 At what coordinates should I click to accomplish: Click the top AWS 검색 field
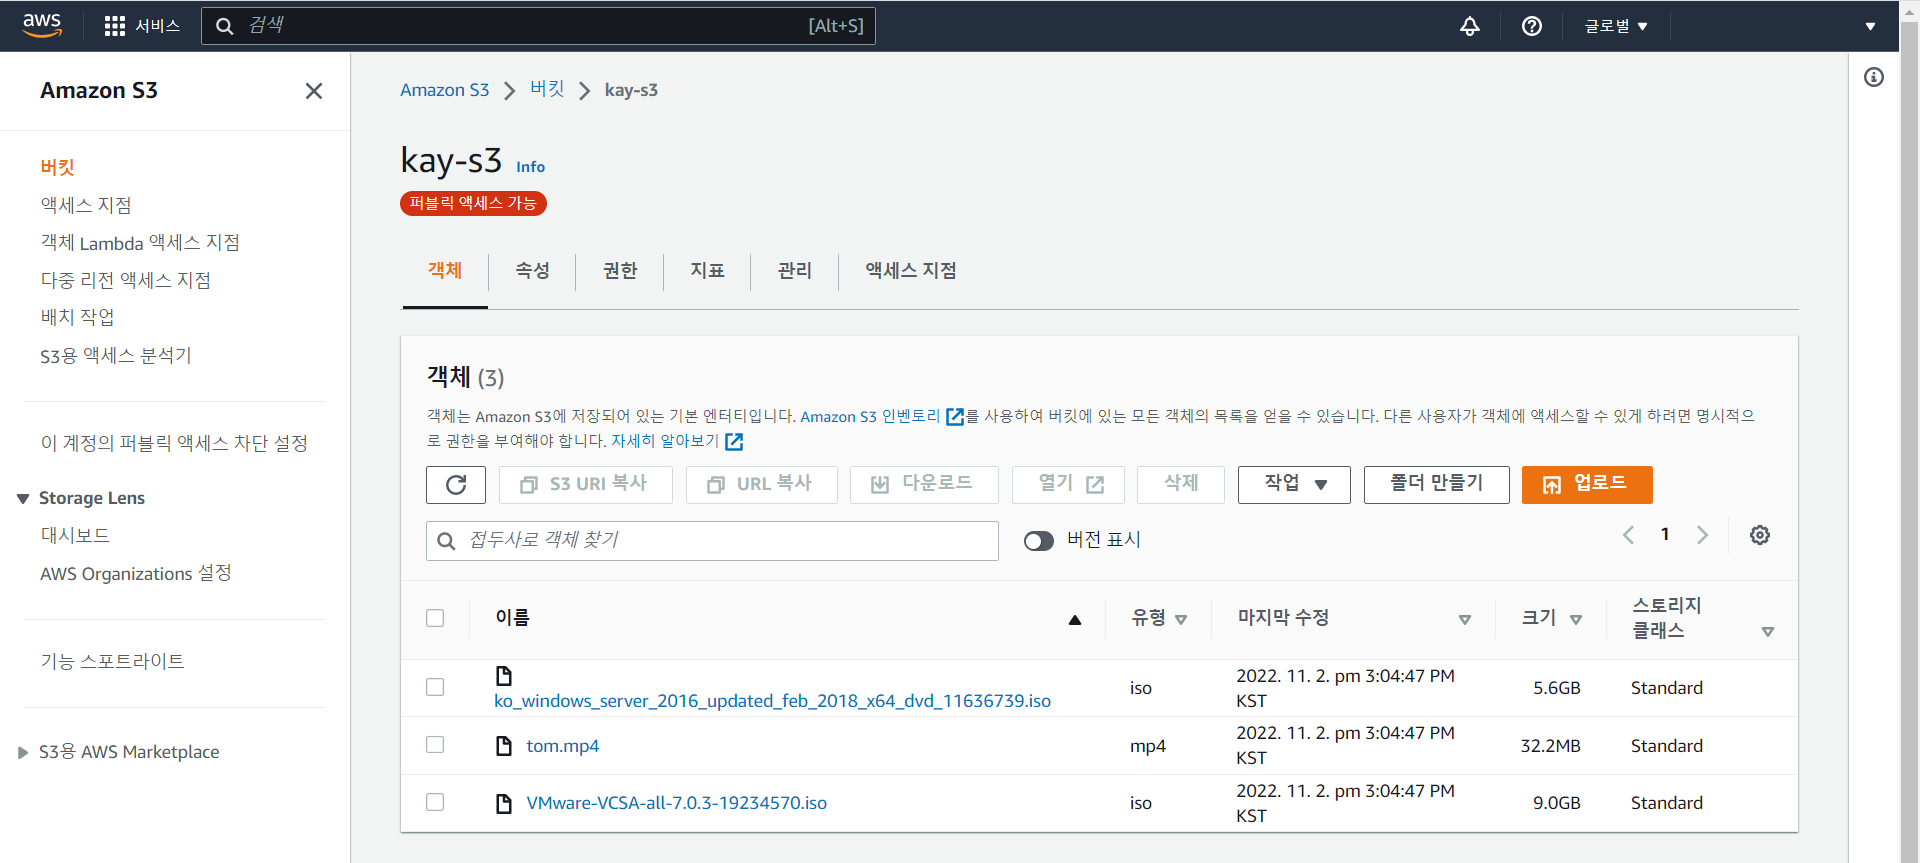538,26
